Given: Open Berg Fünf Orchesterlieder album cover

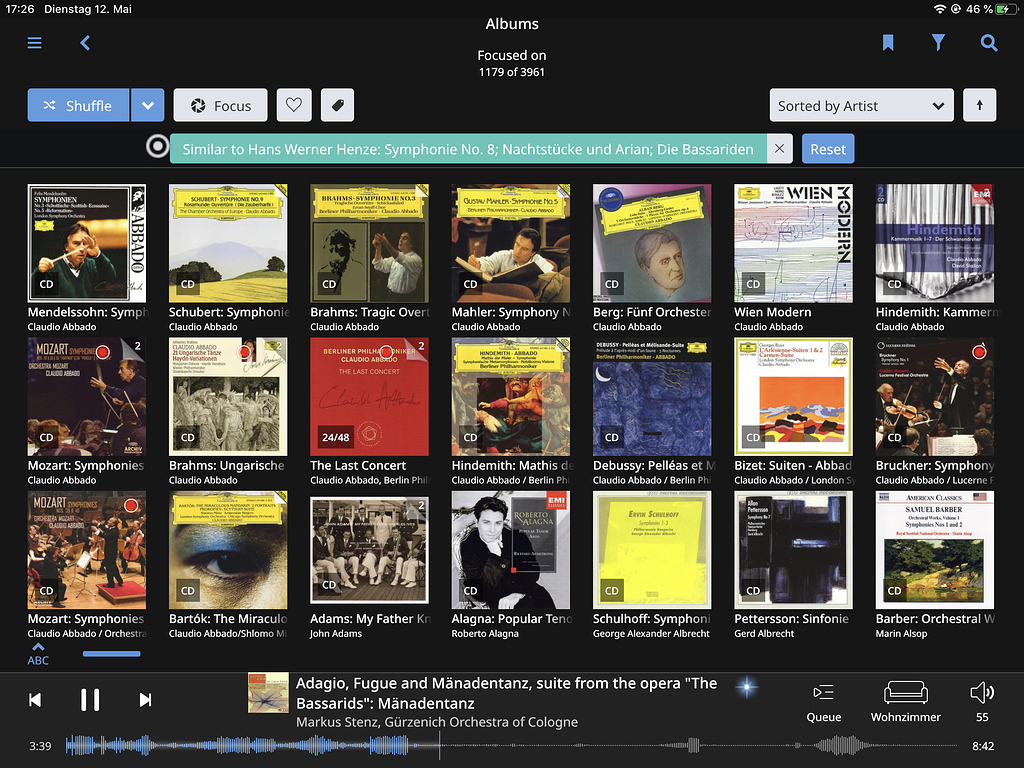Looking at the screenshot, I should (652, 243).
